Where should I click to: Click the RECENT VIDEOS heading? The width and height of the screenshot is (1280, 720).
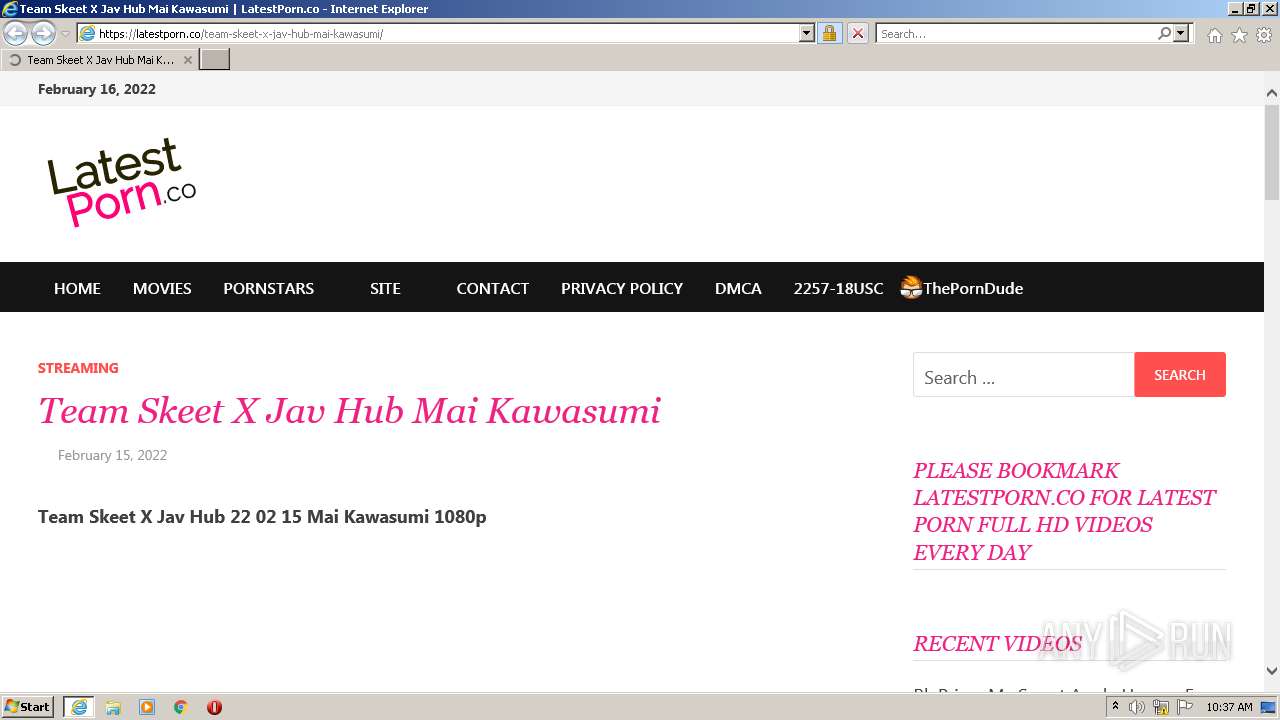997,644
